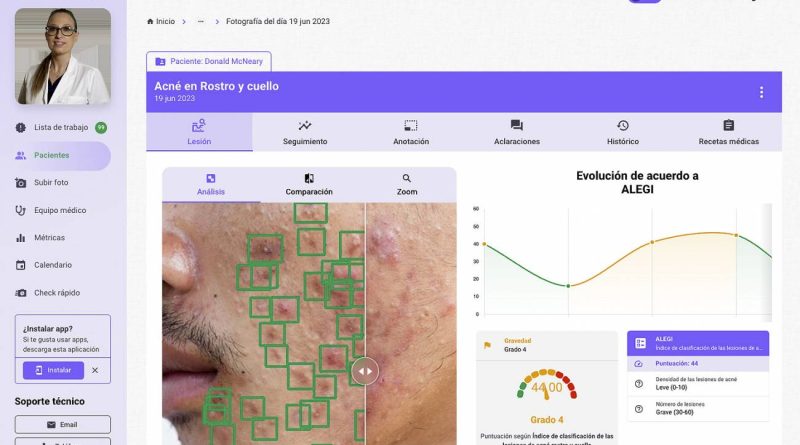
Task: Dismiss the install app prompt
Action: tap(95, 370)
